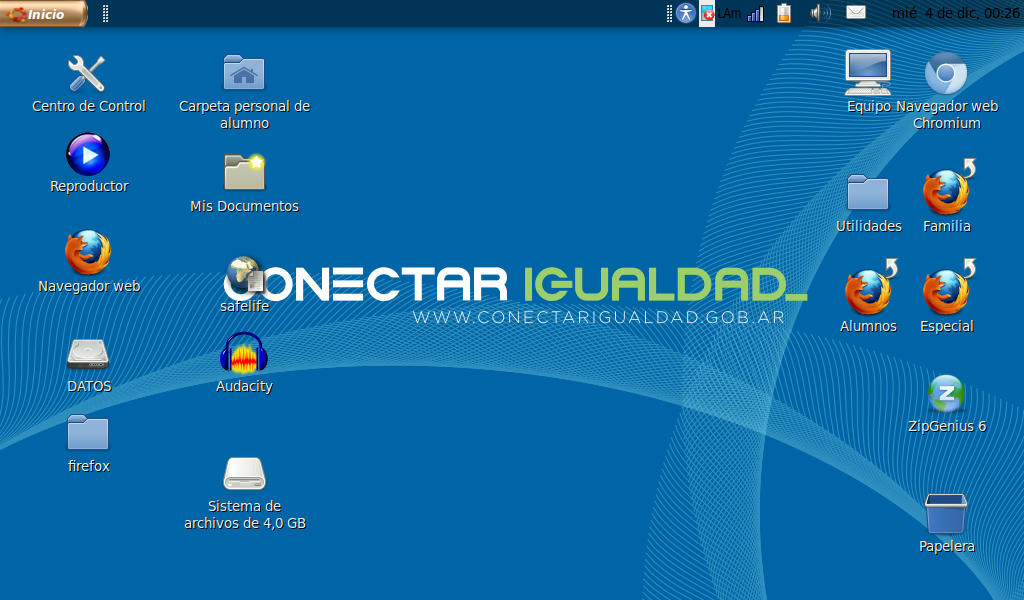The height and width of the screenshot is (600, 1024).
Task: Click the accessibility icon in top panel
Action: [x=686, y=13]
